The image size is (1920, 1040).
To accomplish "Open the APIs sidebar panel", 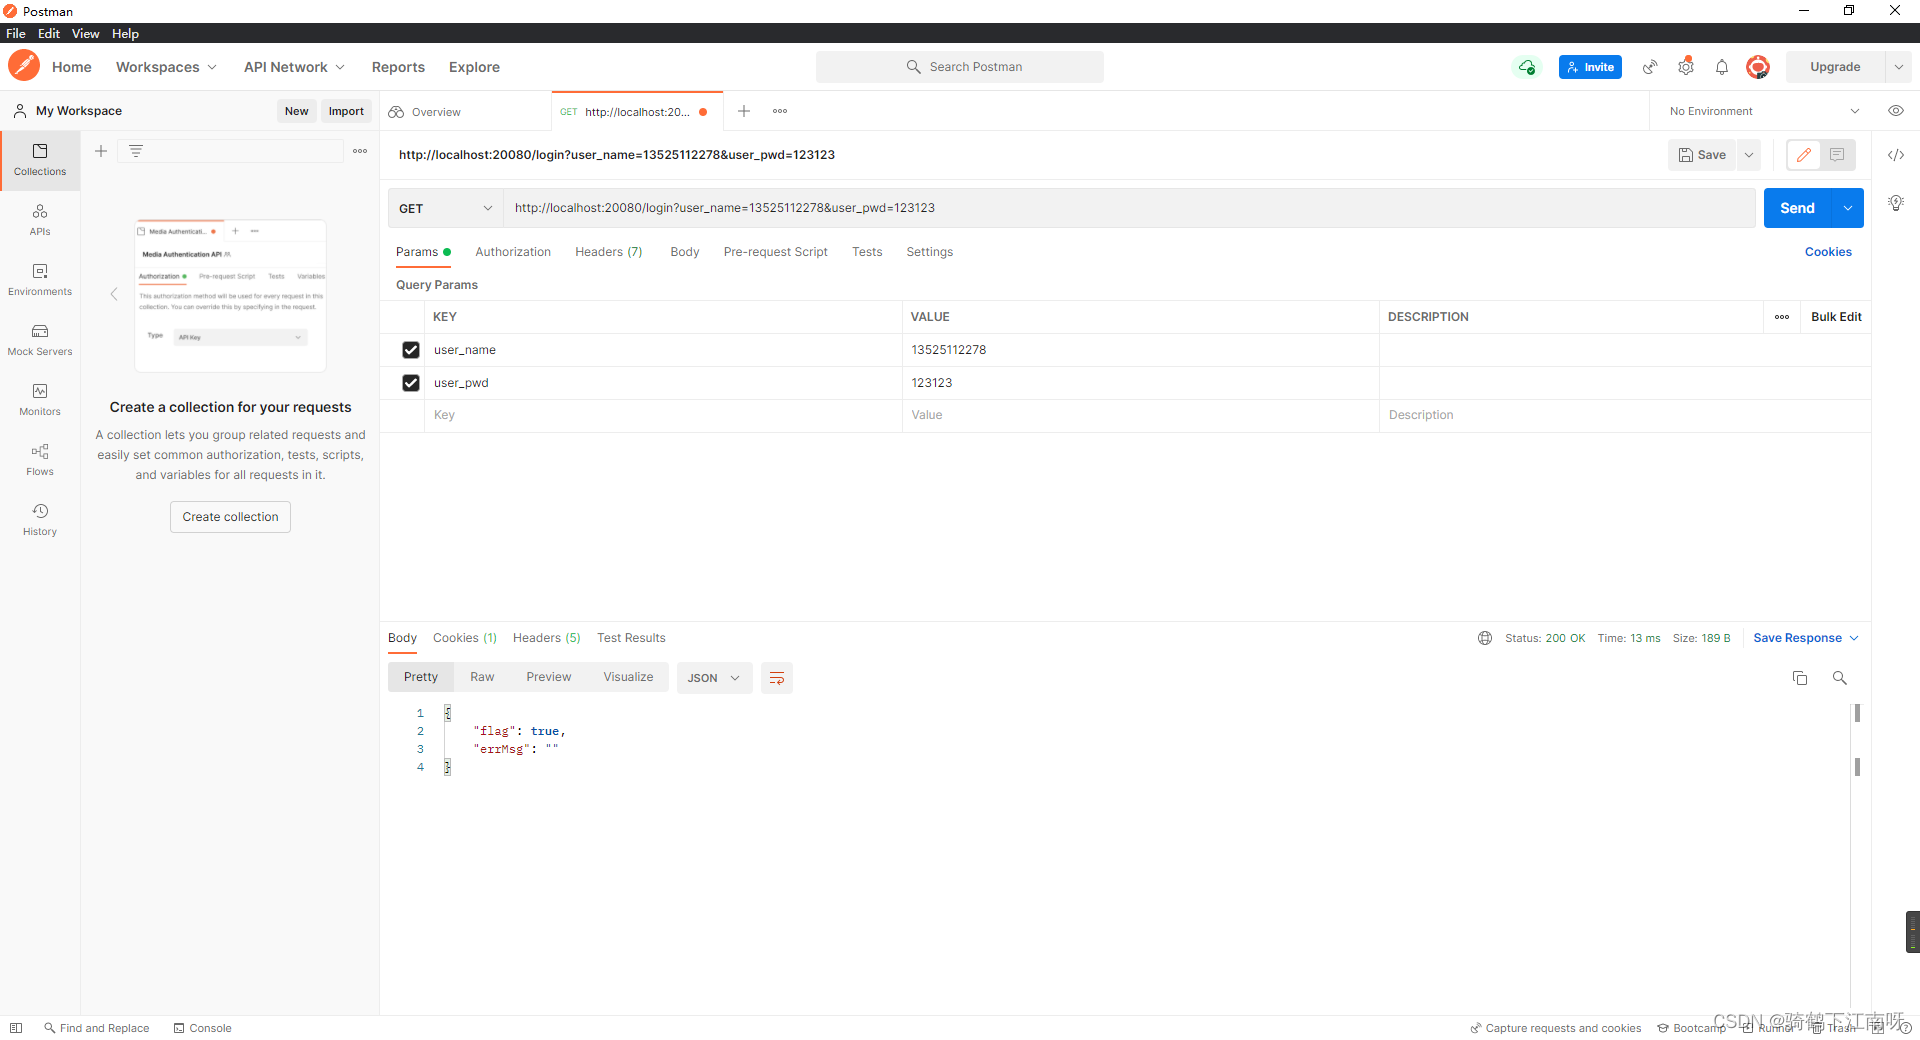I will coord(40,220).
